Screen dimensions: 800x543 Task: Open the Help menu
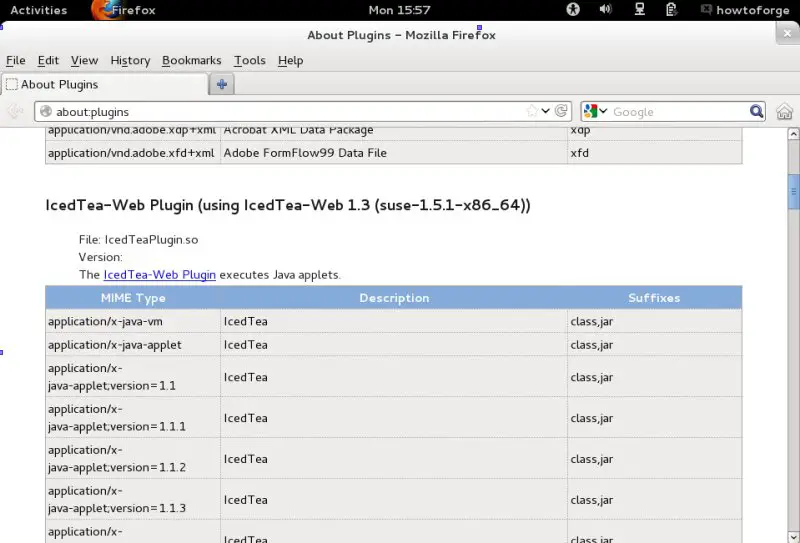click(x=290, y=60)
